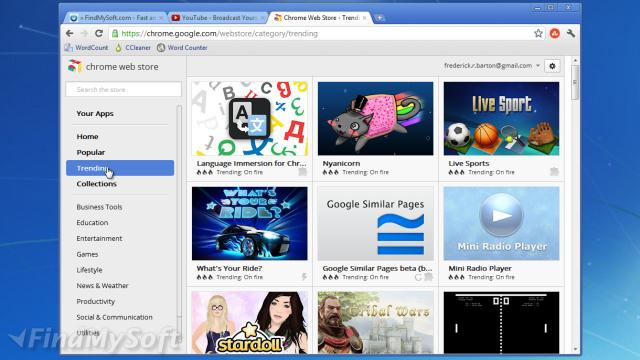Viewport: 640px width, 360px height.
Task: Open Your Apps in the sidebar
Action: pyautogui.click(x=95, y=113)
